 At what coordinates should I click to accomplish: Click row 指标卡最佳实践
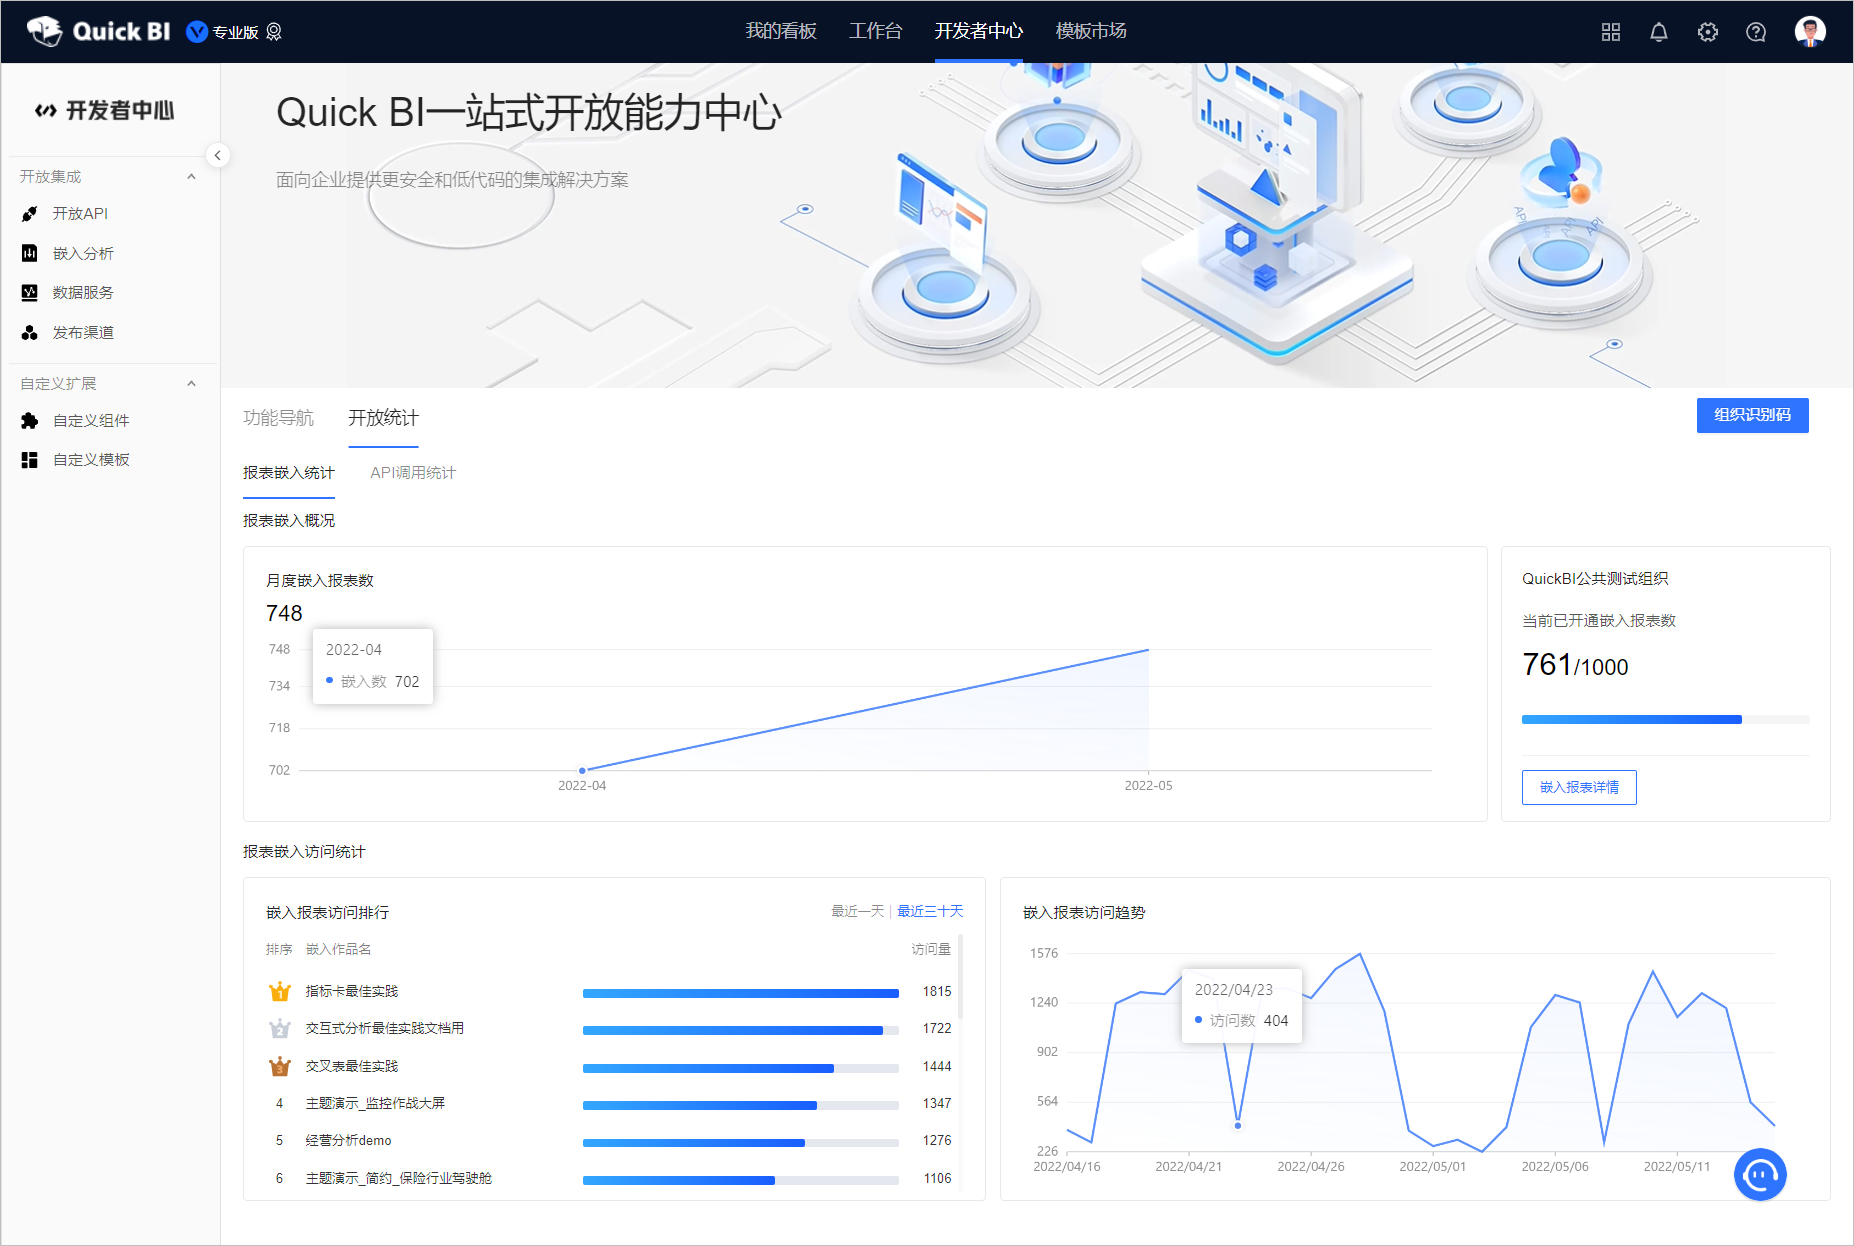(x=610, y=991)
